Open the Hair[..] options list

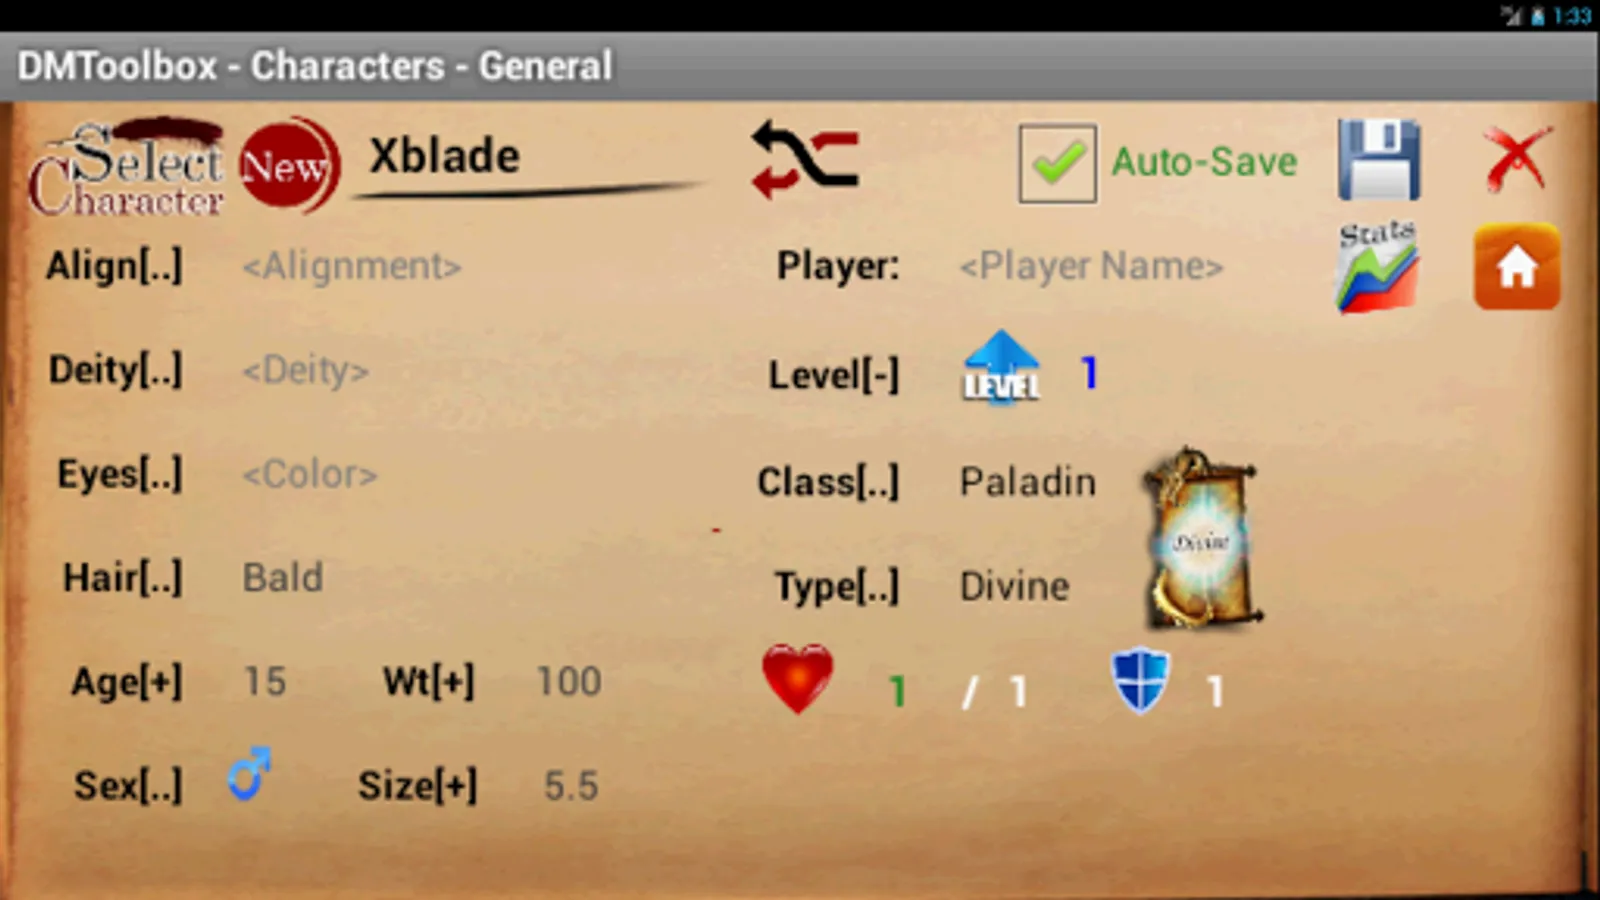coord(123,578)
